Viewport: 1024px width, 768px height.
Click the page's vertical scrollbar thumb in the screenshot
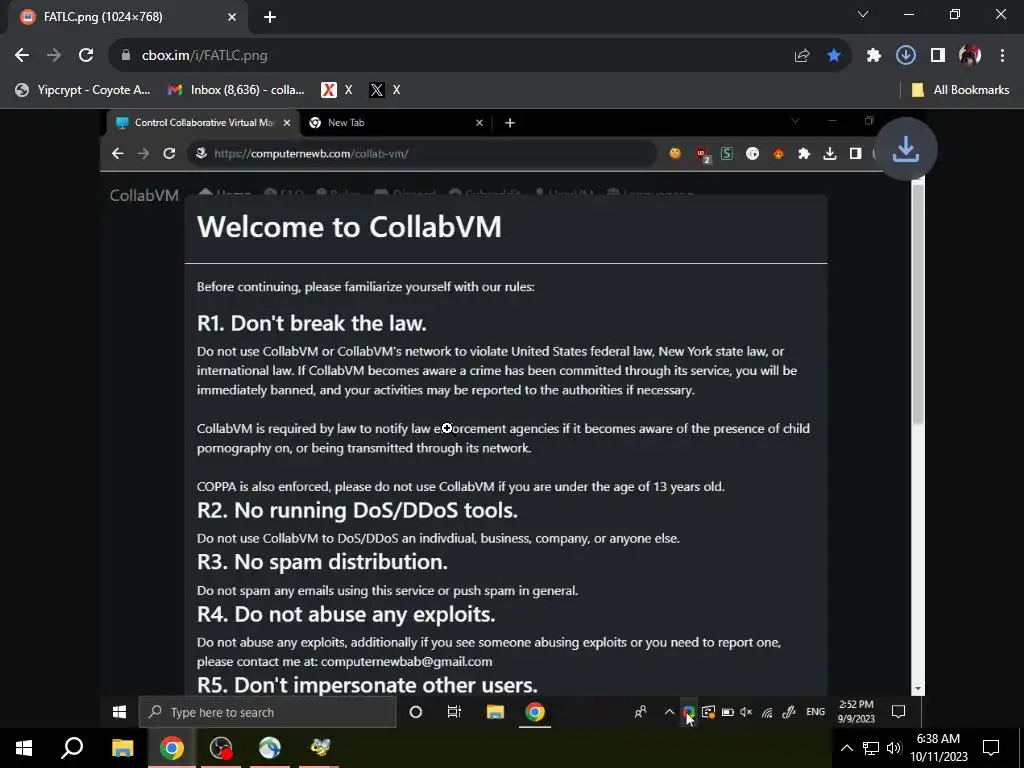pos(918,304)
